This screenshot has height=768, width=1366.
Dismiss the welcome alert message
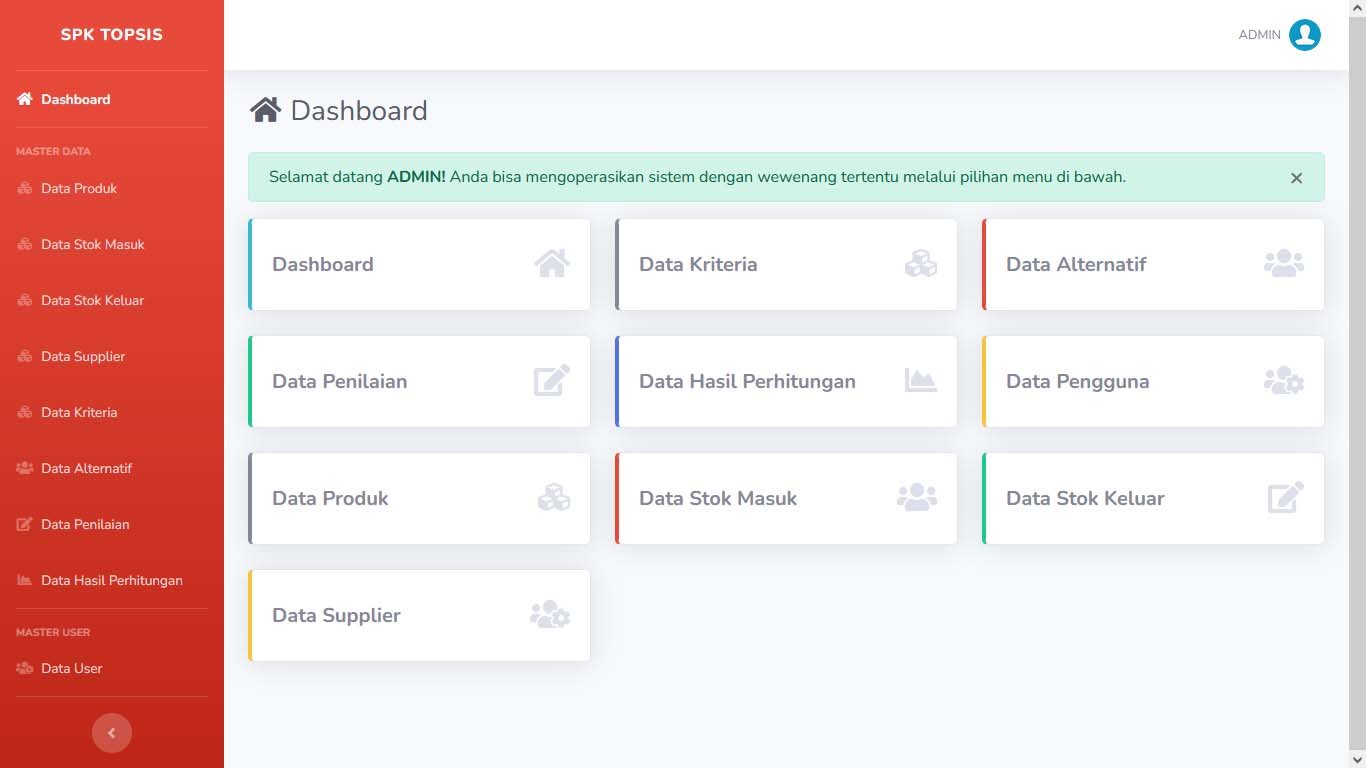point(1296,178)
